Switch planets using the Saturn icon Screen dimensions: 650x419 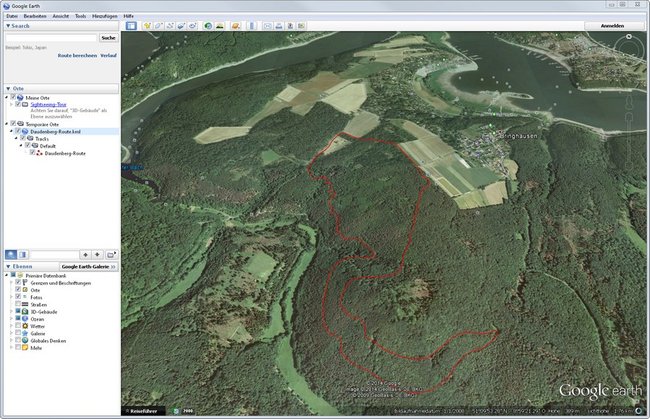(x=235, y=26)
